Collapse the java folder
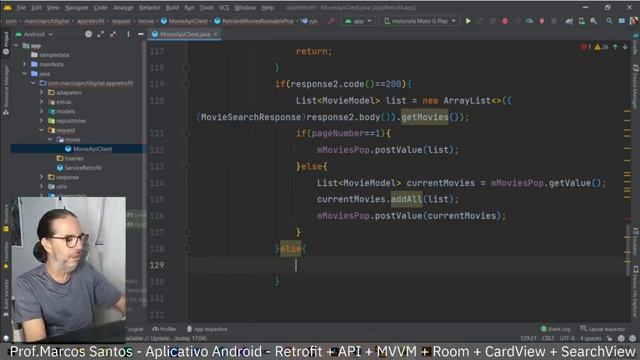The image size is (640, 360). coord(24,73)
